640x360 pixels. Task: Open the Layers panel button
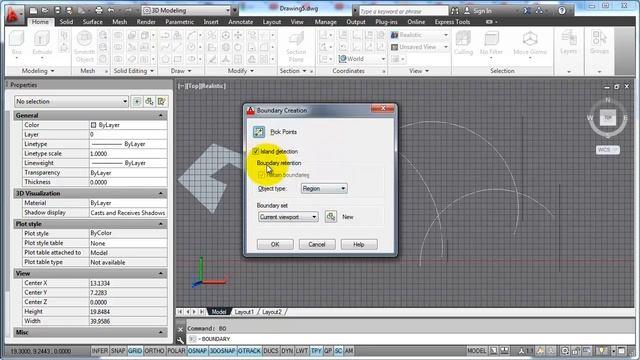[569, 42]
